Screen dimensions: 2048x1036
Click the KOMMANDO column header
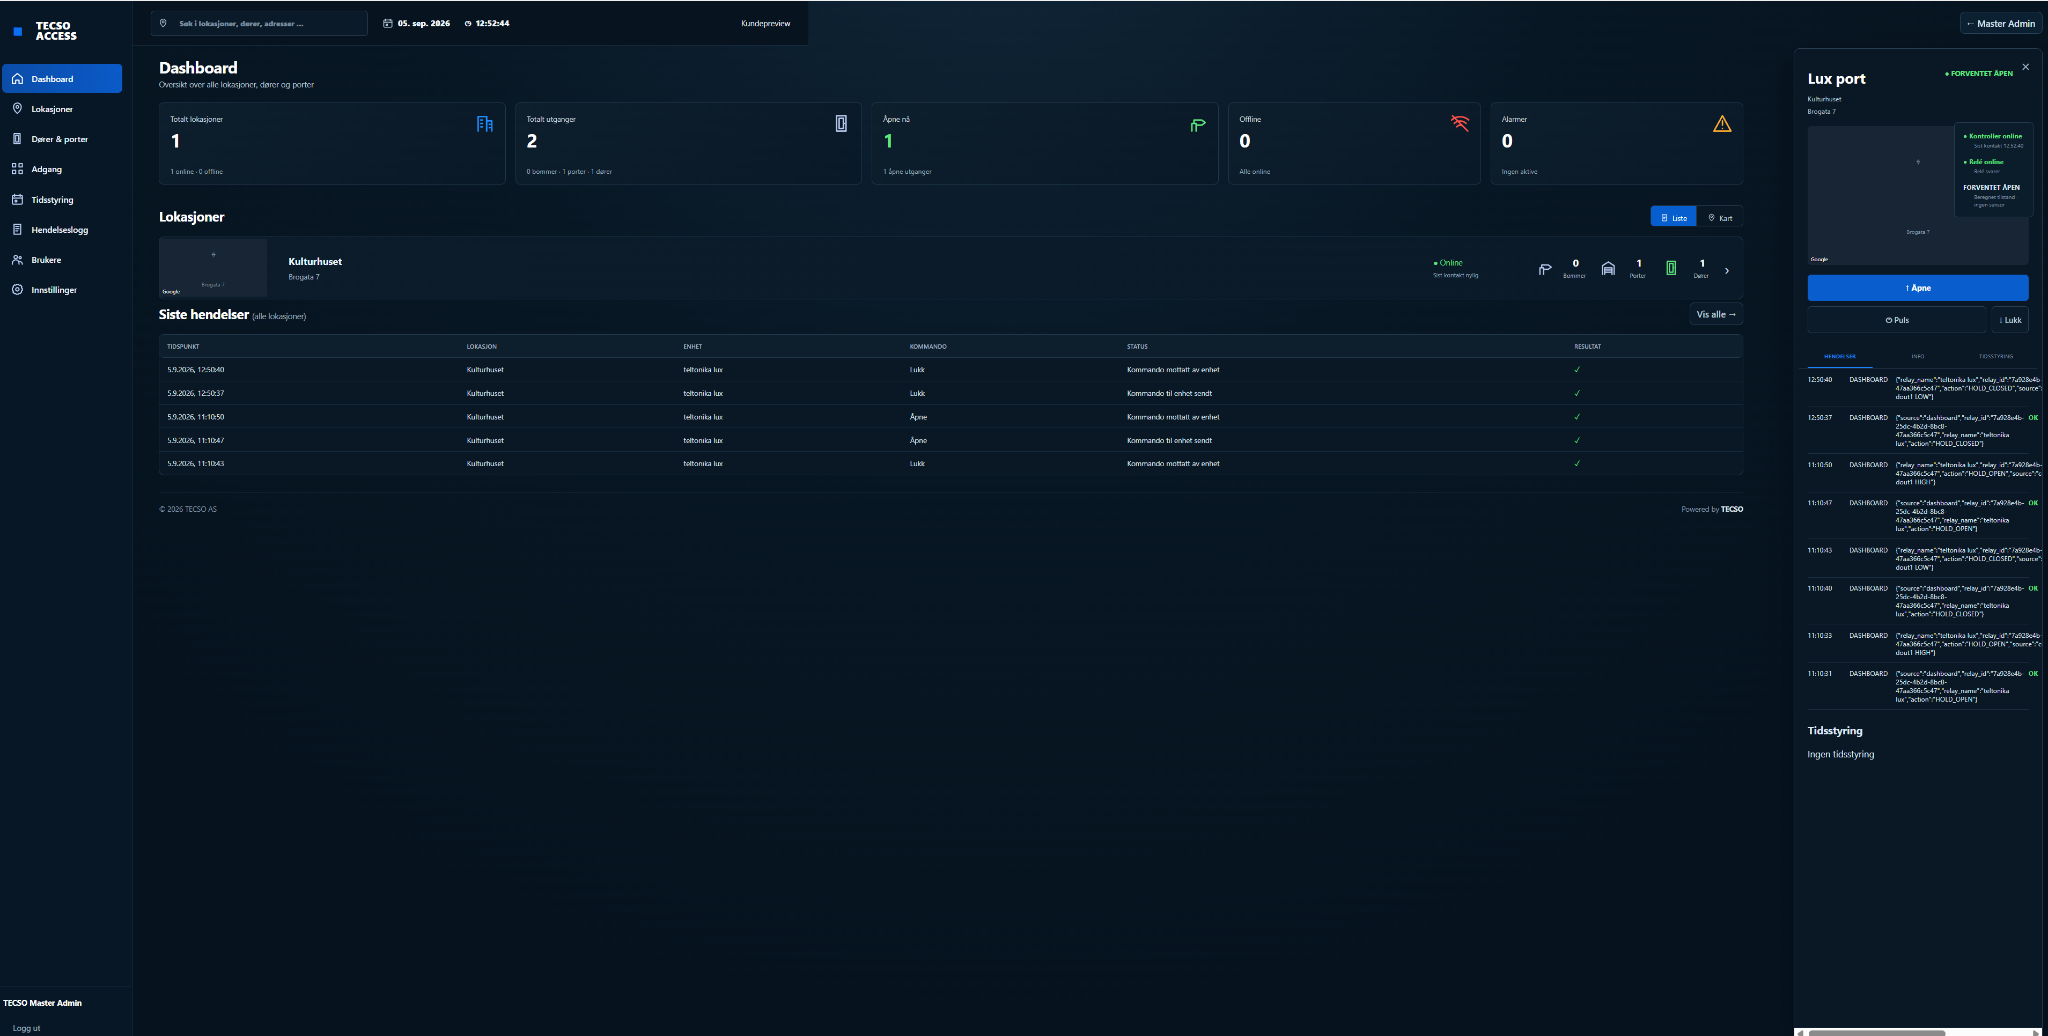click(x=928, y=347)
